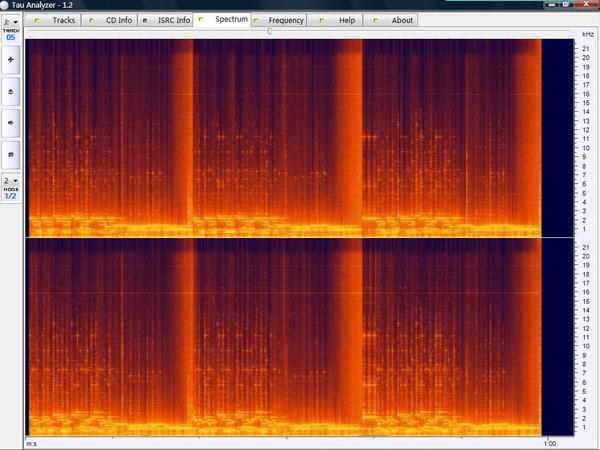The image size is (600, 450).
Task: Click the track number 05 readout
Action: [11, 37]
